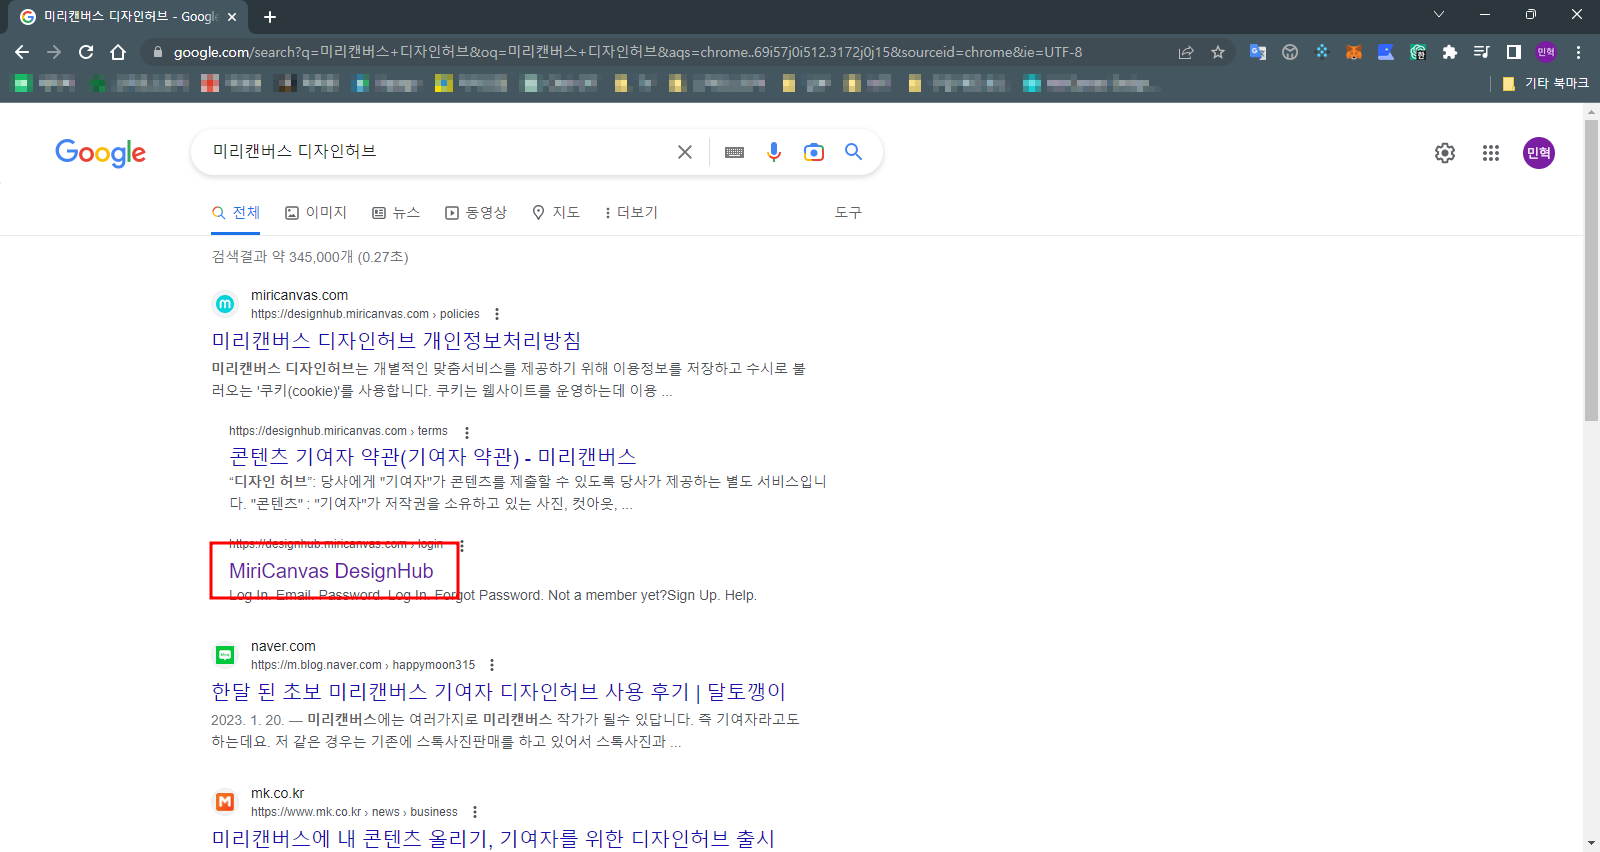Click the address bar URL
This screenshot has height=852, width=1600.
pos(627,52)
